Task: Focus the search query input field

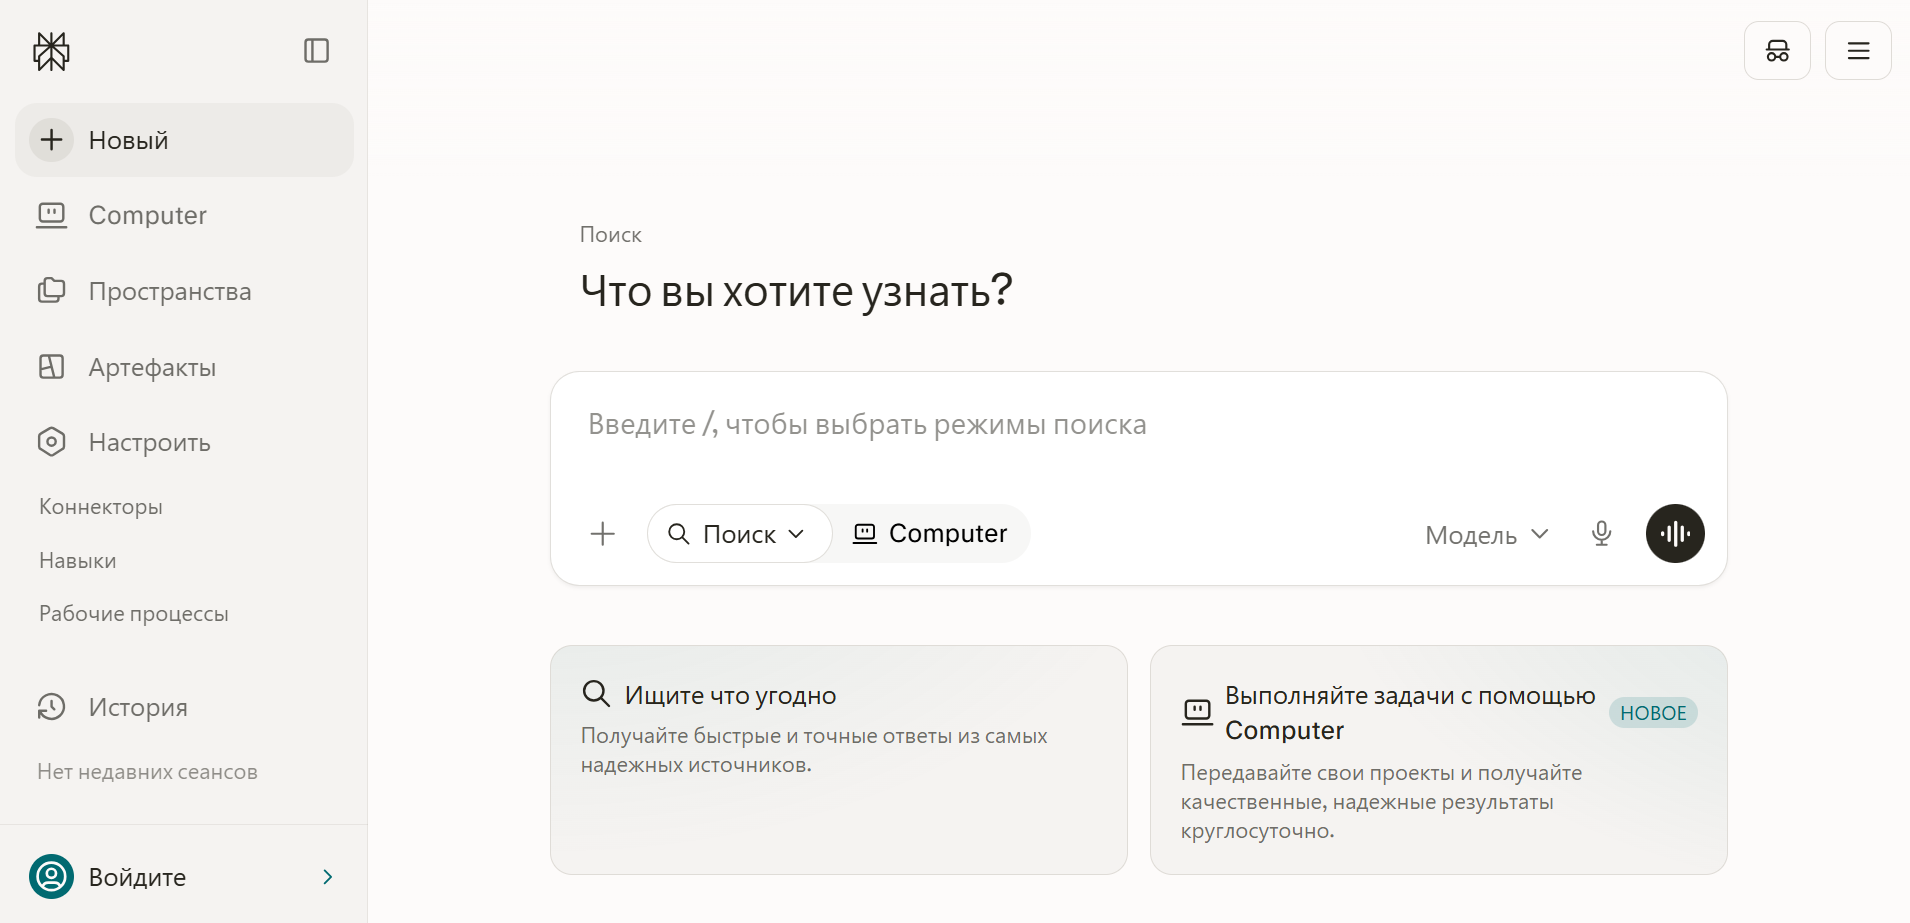Action: click(1139, 425)
